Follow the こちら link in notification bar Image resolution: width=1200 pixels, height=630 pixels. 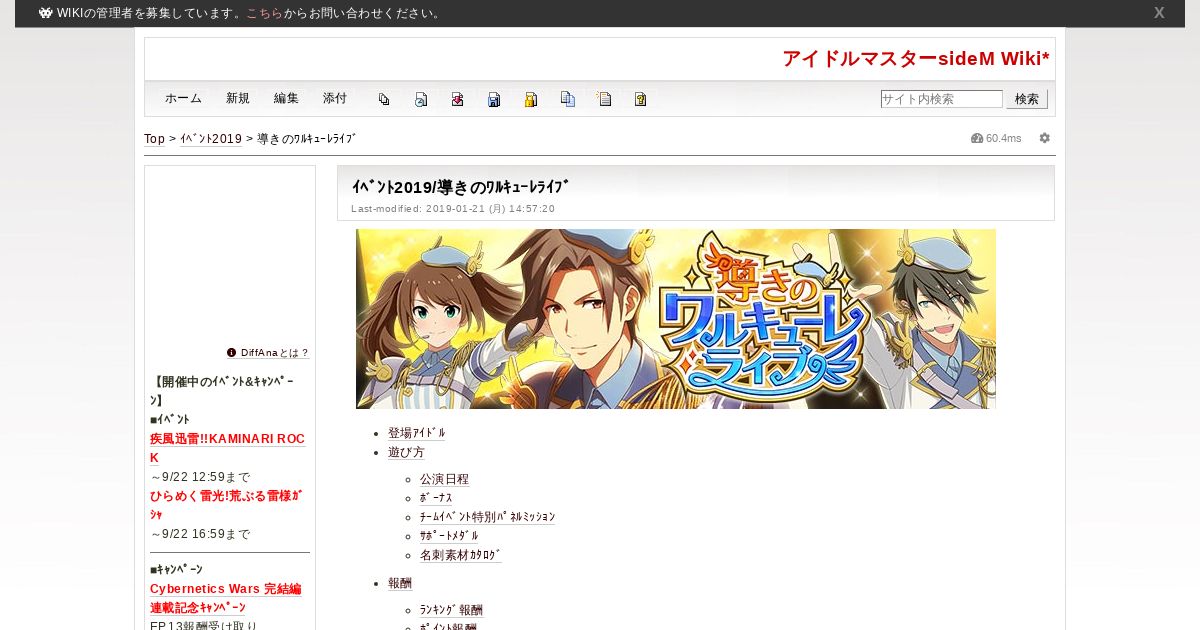pos(264,13)
